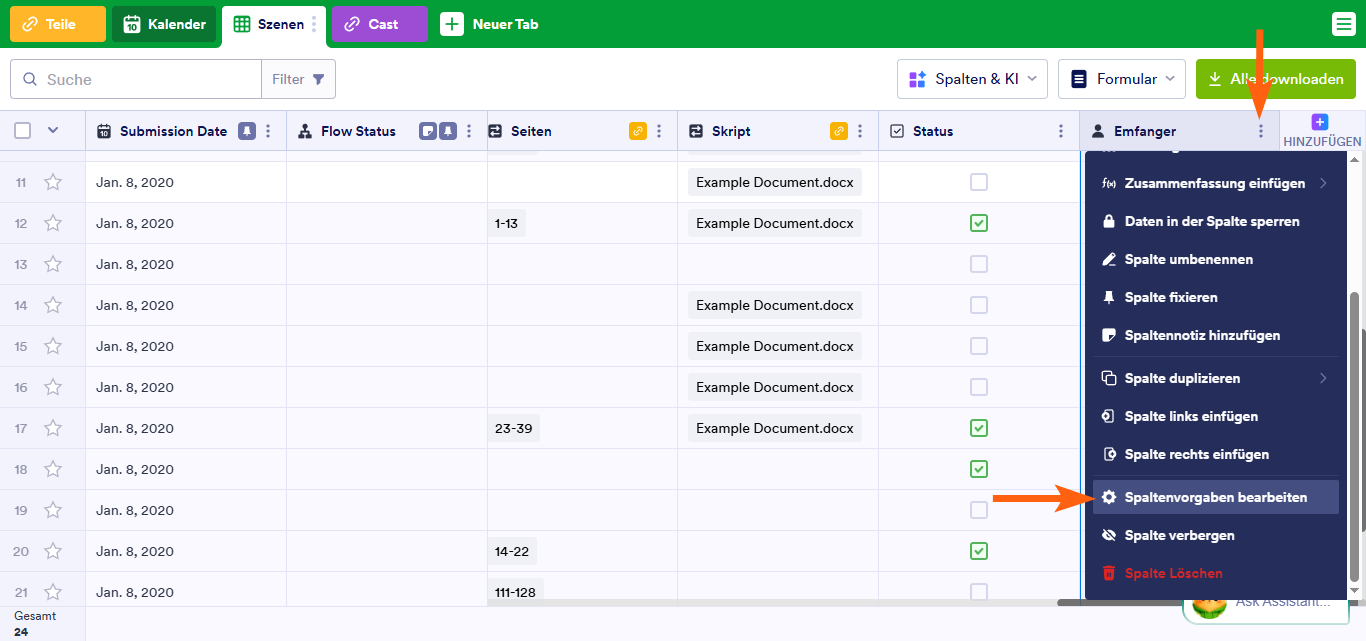
Task: Open the Spalten & KI dropdown
Action: 971,79
